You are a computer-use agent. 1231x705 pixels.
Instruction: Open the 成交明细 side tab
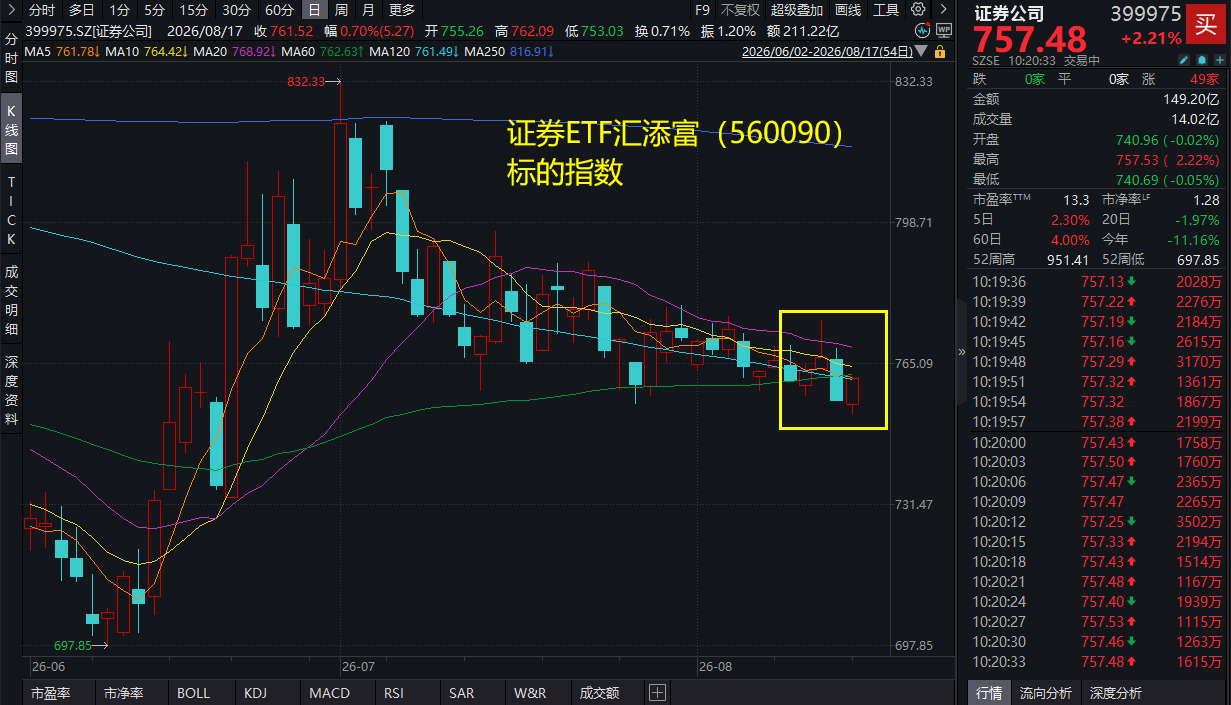click(11, 299)
